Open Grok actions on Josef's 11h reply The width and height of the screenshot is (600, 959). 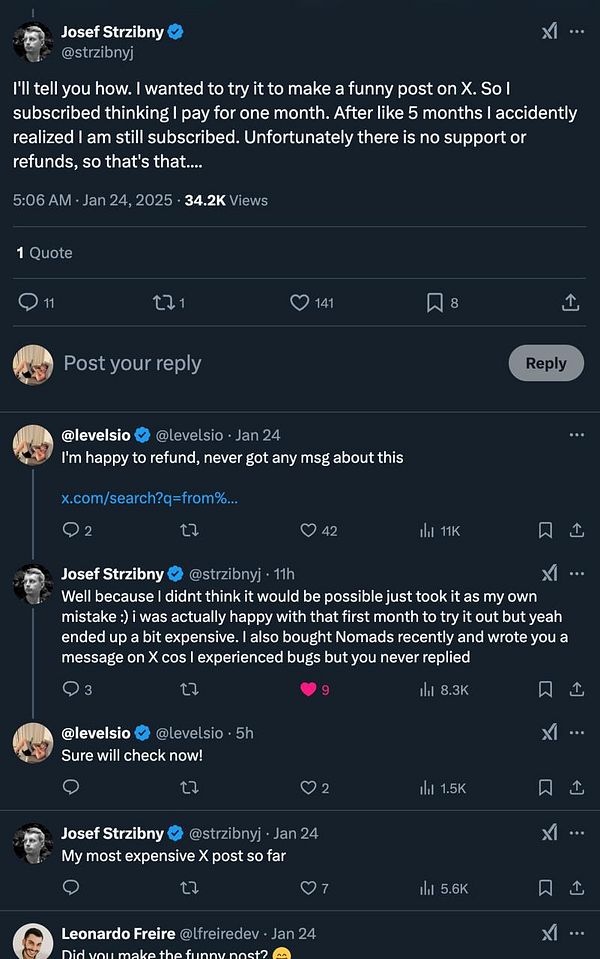[x=550, y=573]
